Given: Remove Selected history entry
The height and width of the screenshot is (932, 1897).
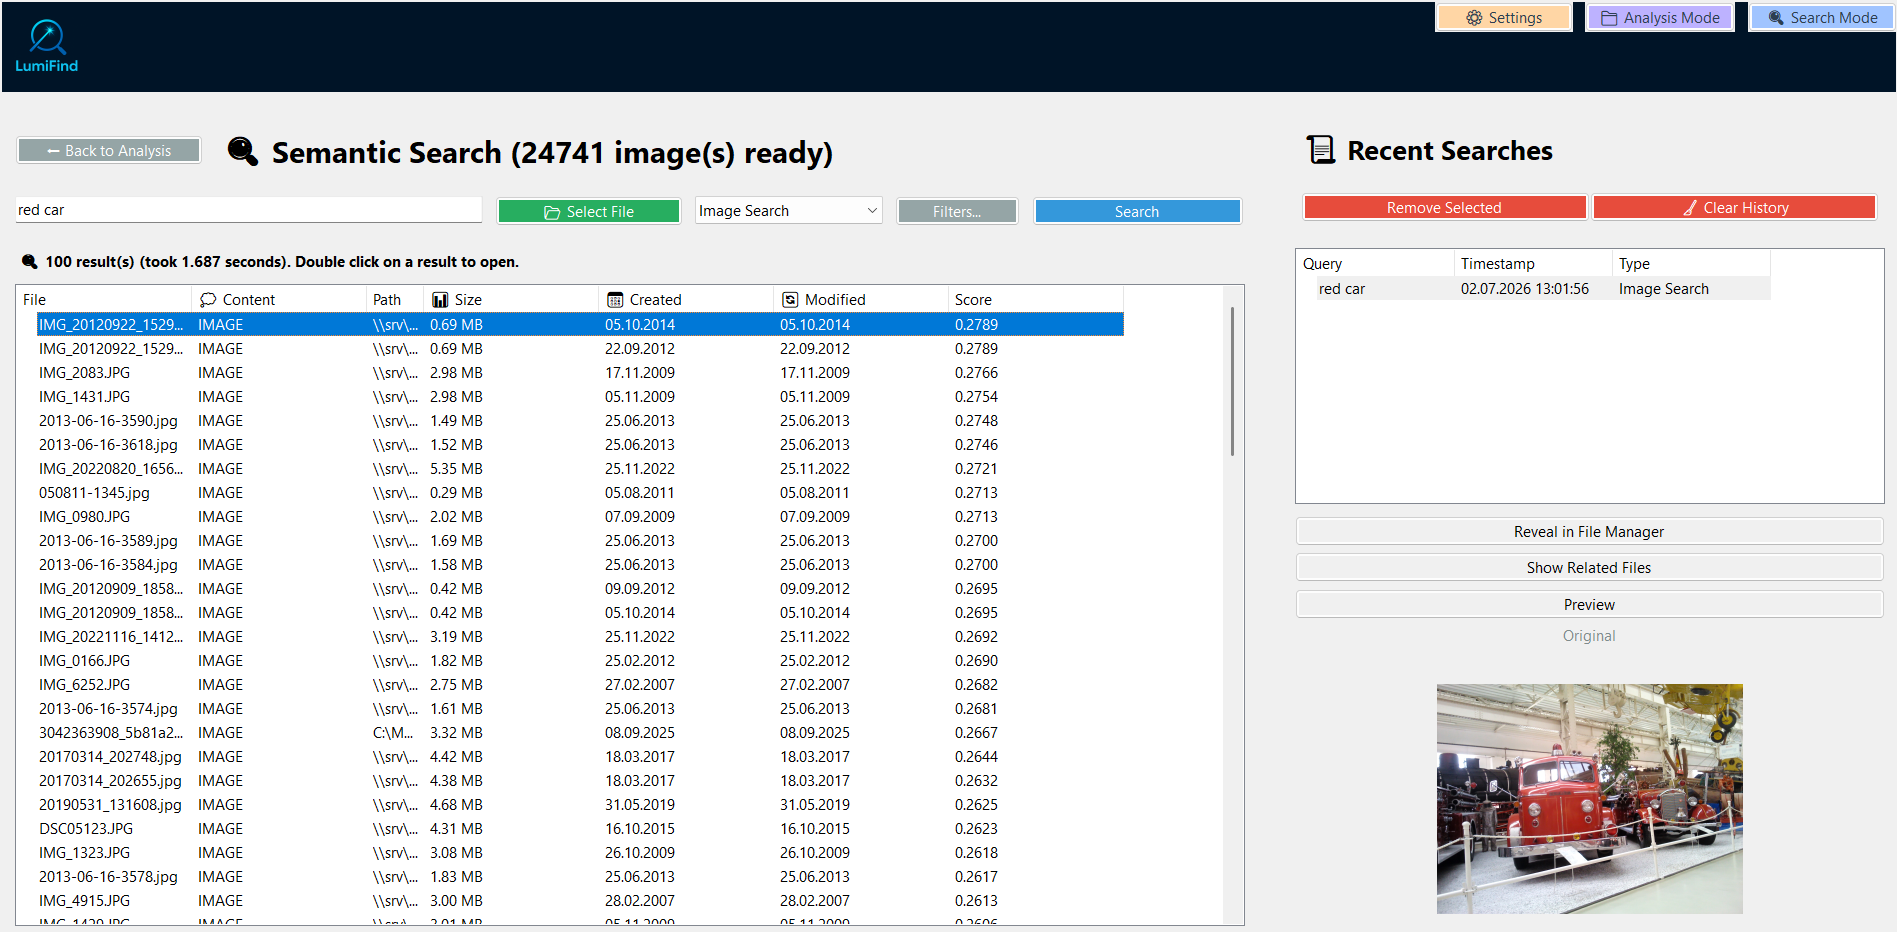Looking at the screenshot, I should click(1444, 208).
